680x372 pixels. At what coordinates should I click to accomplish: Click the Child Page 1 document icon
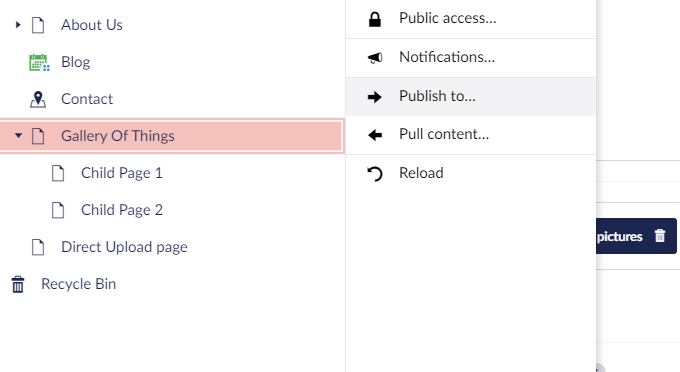point(58,173)
